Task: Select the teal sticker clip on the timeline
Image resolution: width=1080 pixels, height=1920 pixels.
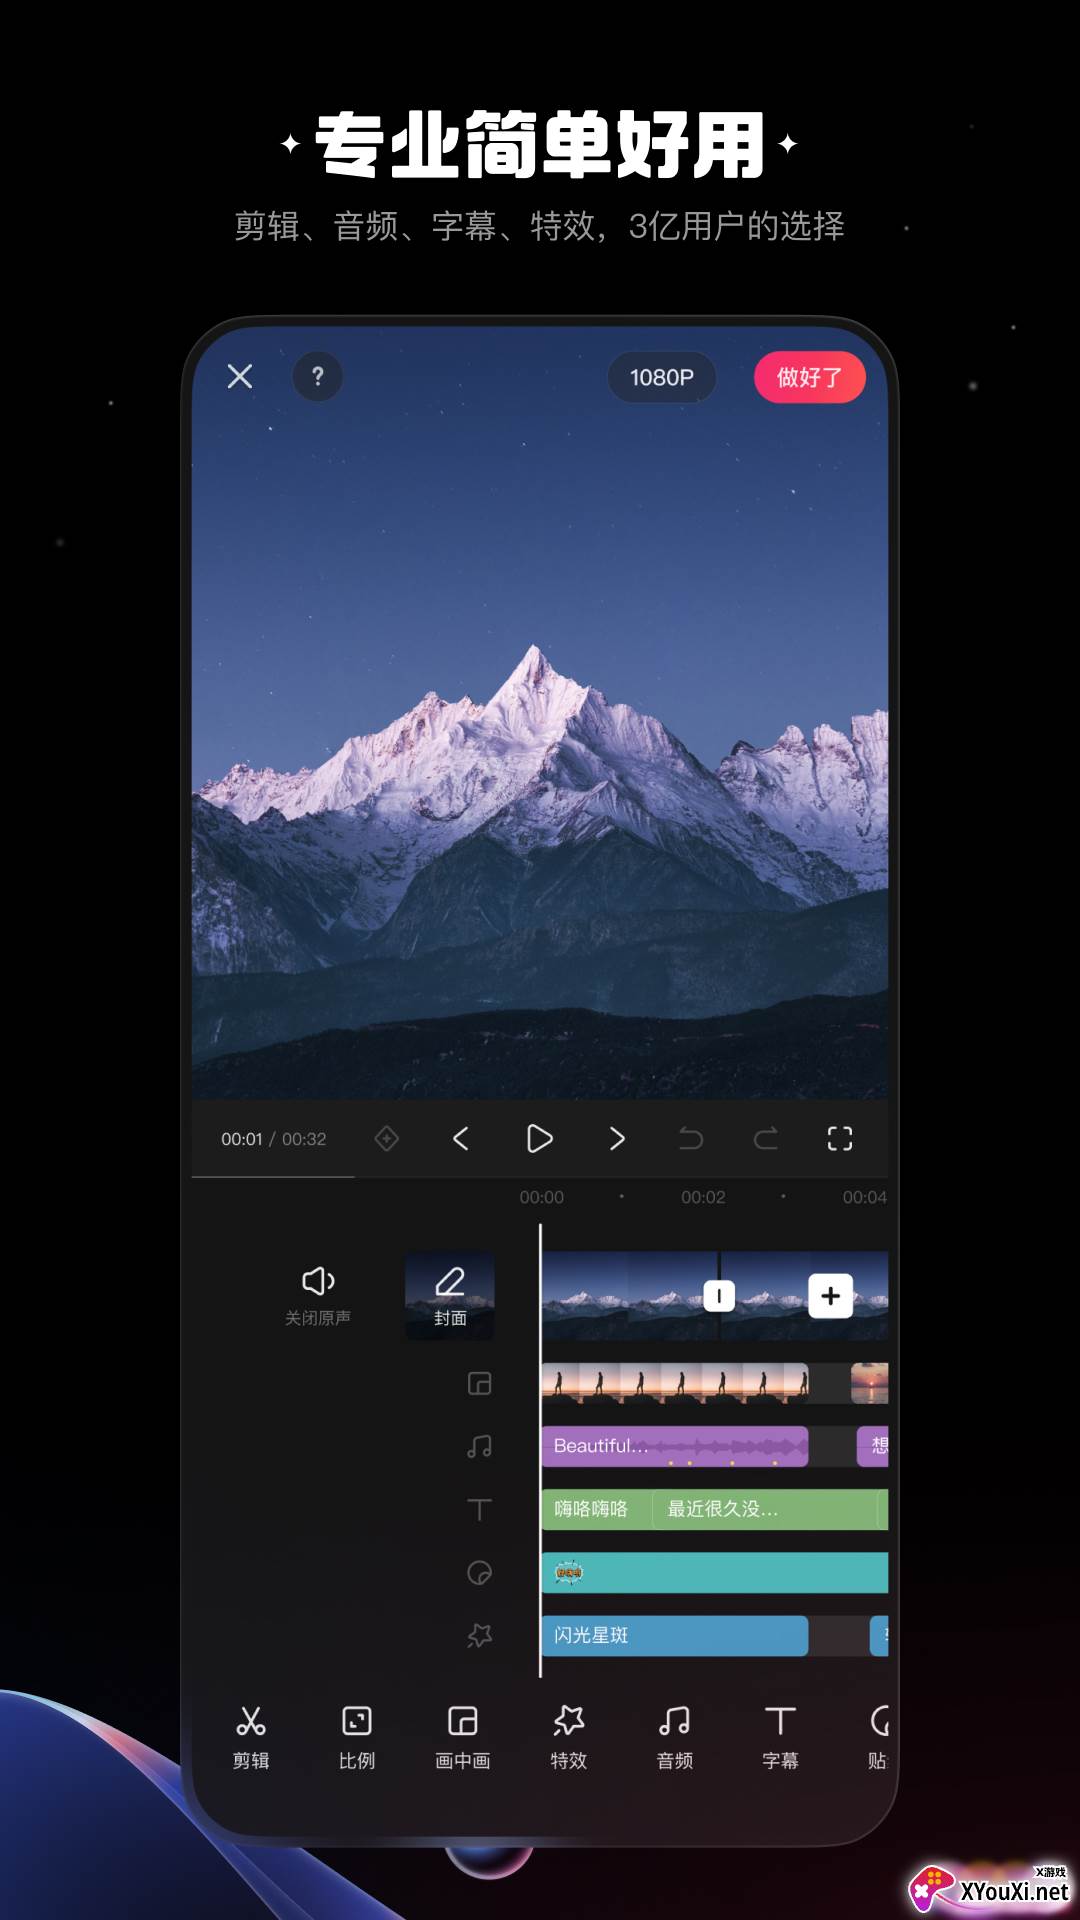Action: (x=715, y=1573)
